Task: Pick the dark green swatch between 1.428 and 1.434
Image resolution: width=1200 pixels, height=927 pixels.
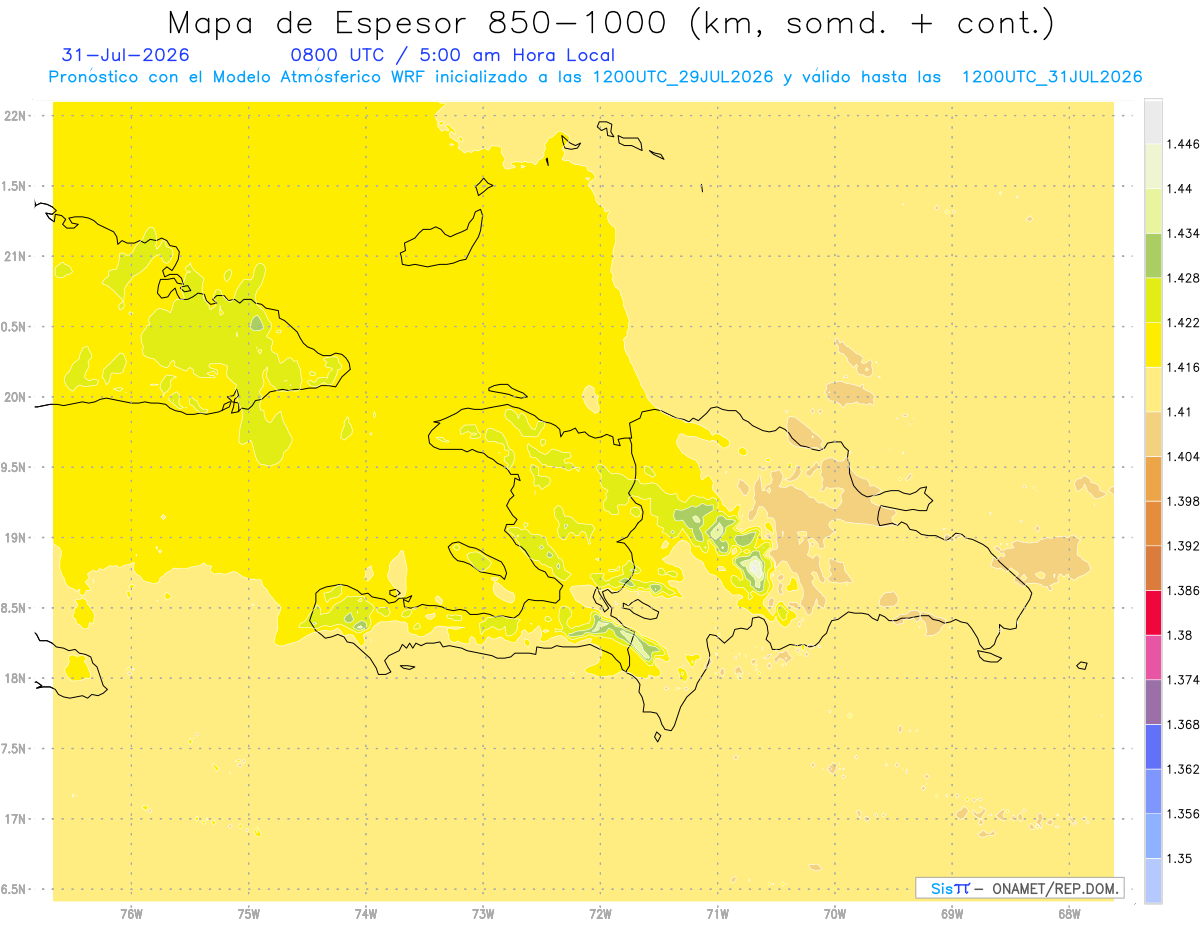Action: 1153,256
